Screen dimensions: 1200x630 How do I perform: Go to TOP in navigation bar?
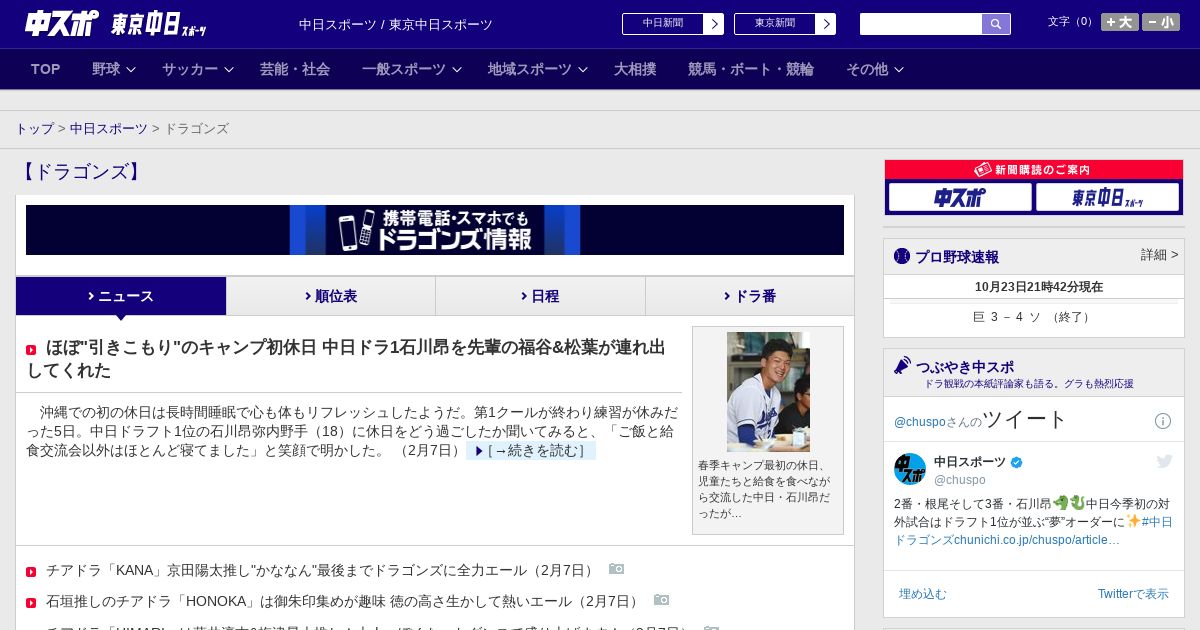point(46,69)
